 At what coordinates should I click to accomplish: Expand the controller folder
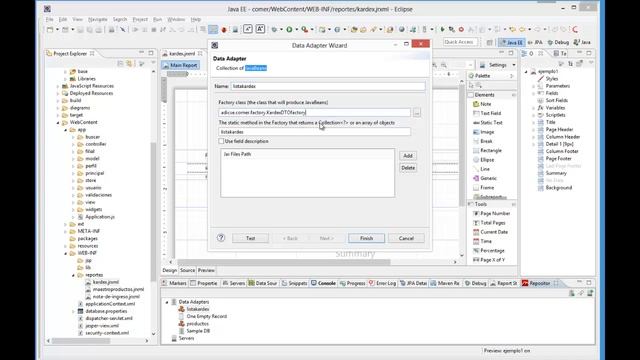point(73,144)
